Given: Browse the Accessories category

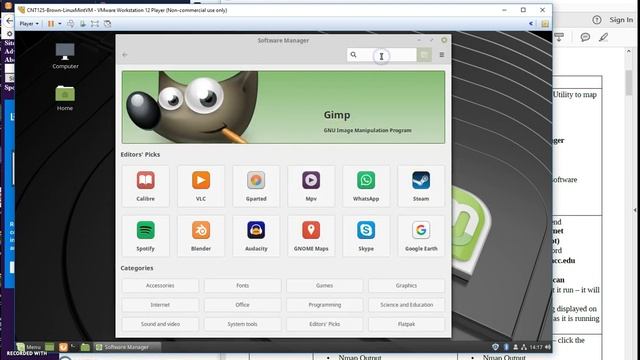Looking at the screenshot, I should click(x=160, y=286).
